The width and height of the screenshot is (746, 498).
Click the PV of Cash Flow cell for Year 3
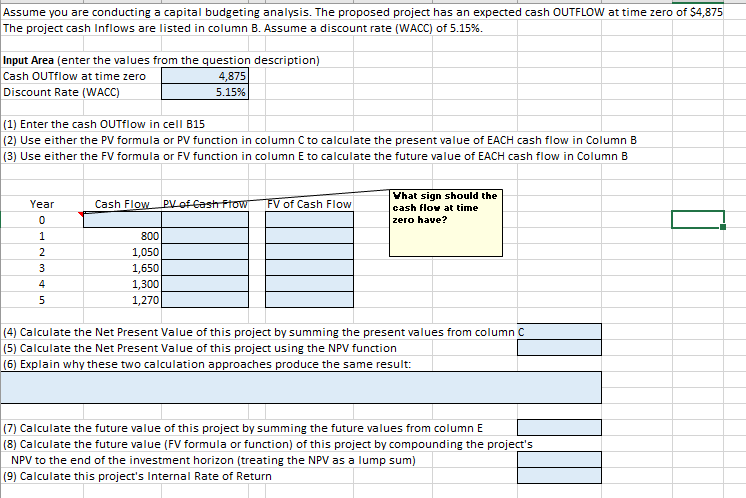(205, 268)
